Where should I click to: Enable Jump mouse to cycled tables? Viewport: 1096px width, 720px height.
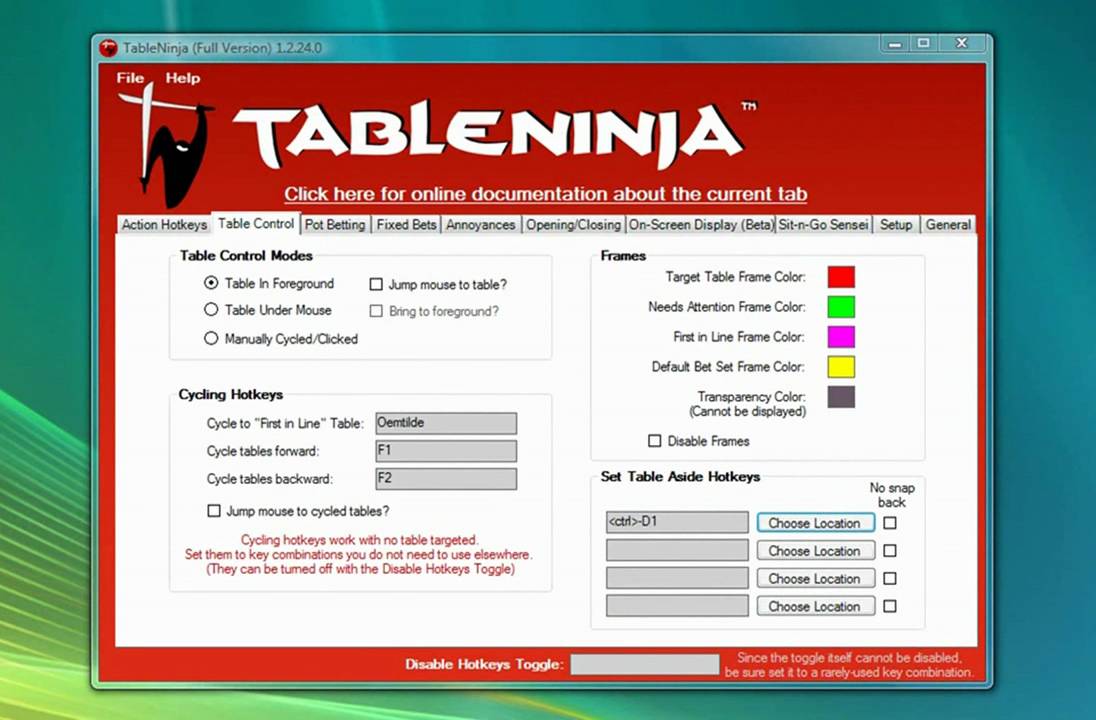point(214,511)
